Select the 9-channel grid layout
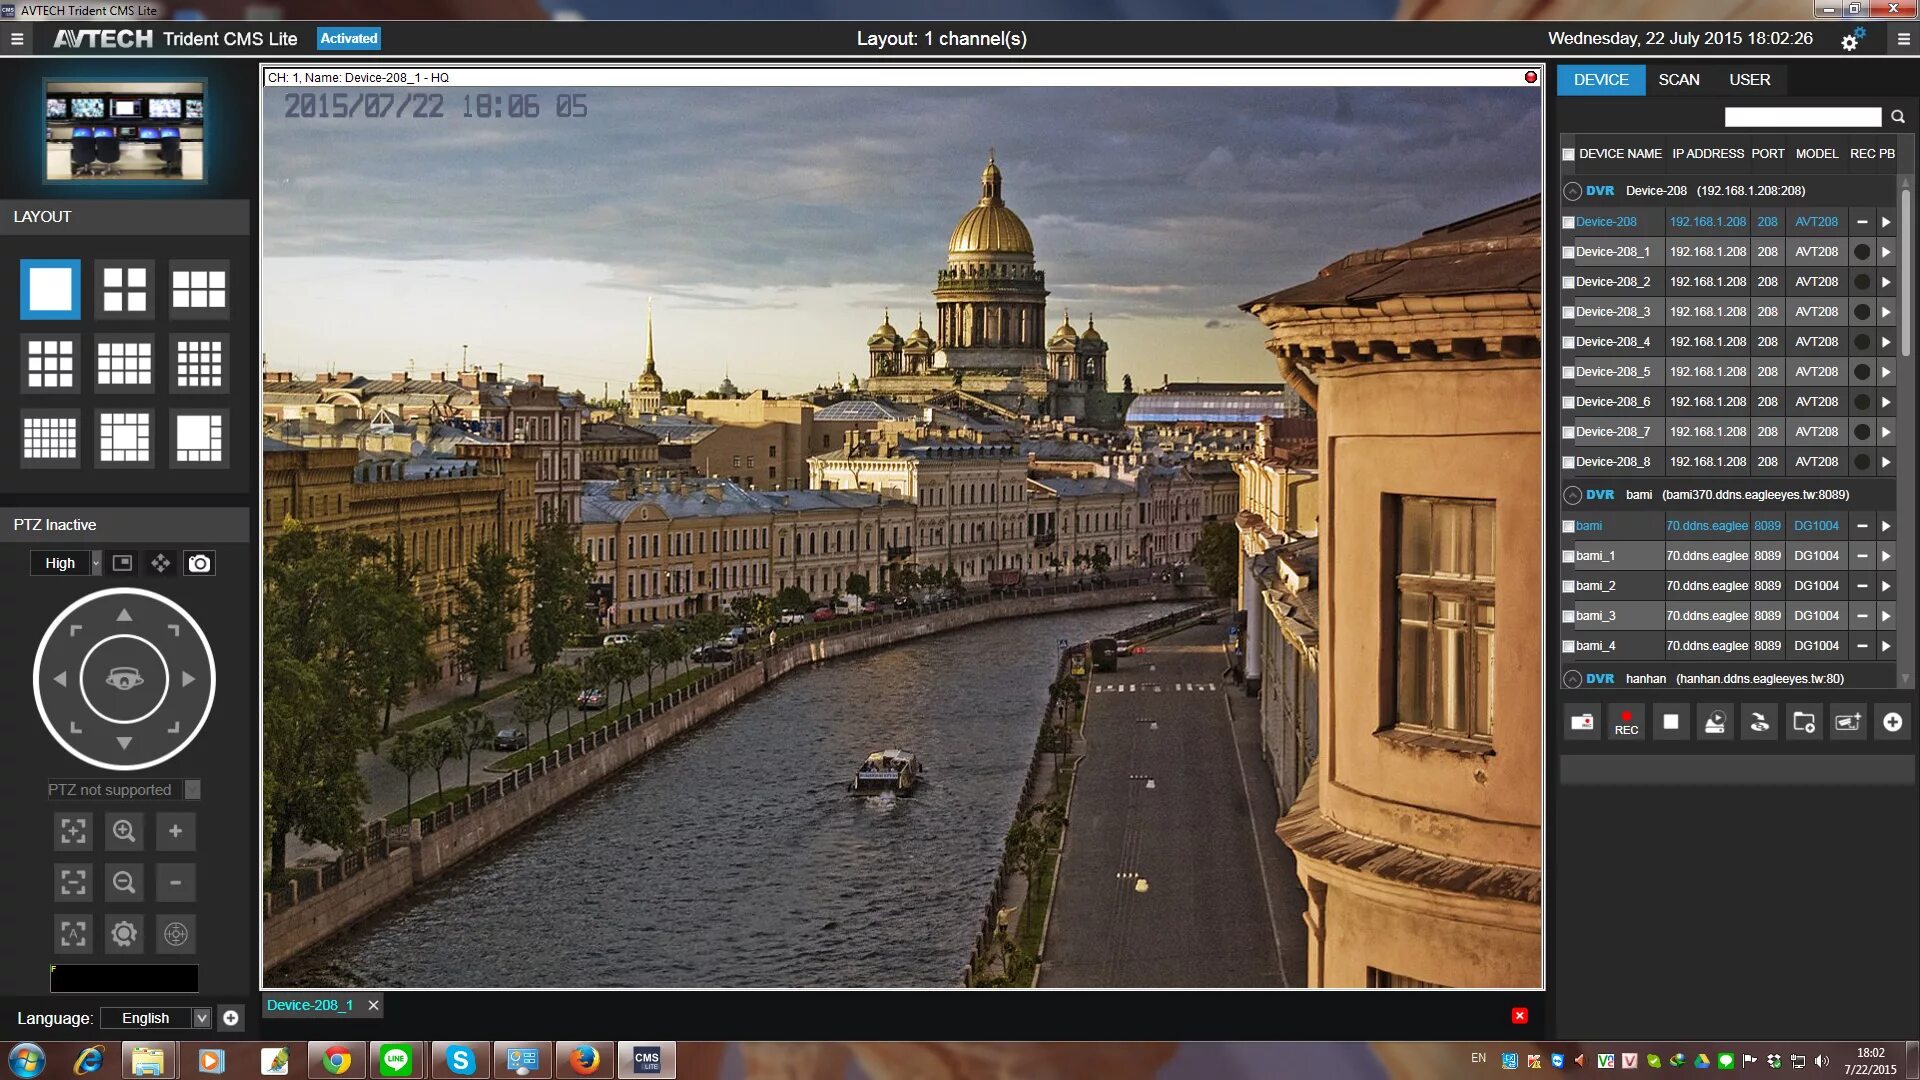Image resolution: width=1920 pixels, height=1080 pixels. pos(50,363)
